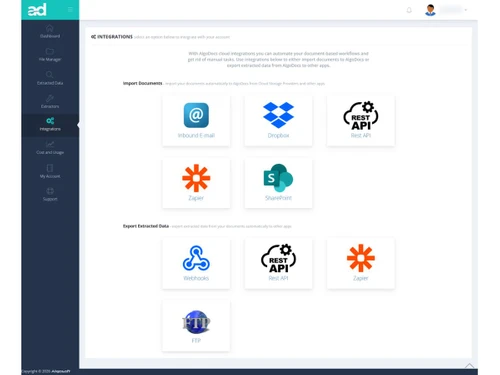Click the AlgoDocs logo in header
Viewport: 500px width, 375px height.
[37, 10]
